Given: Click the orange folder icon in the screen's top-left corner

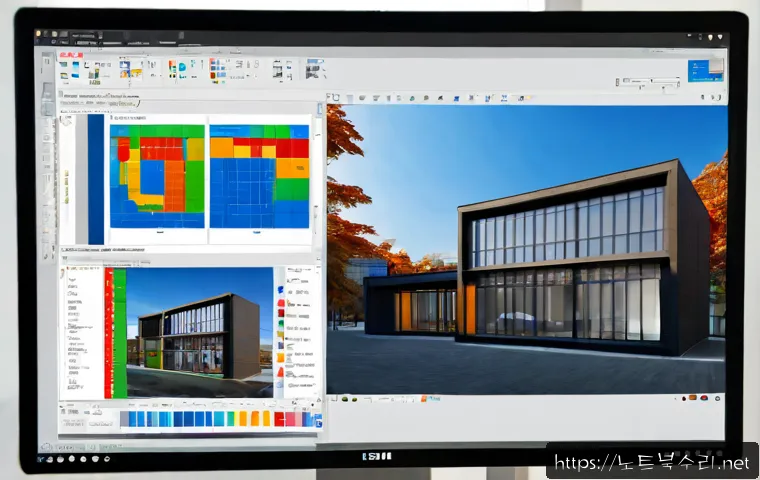Looking at the screenshot, I should click(x=38, y=34).
